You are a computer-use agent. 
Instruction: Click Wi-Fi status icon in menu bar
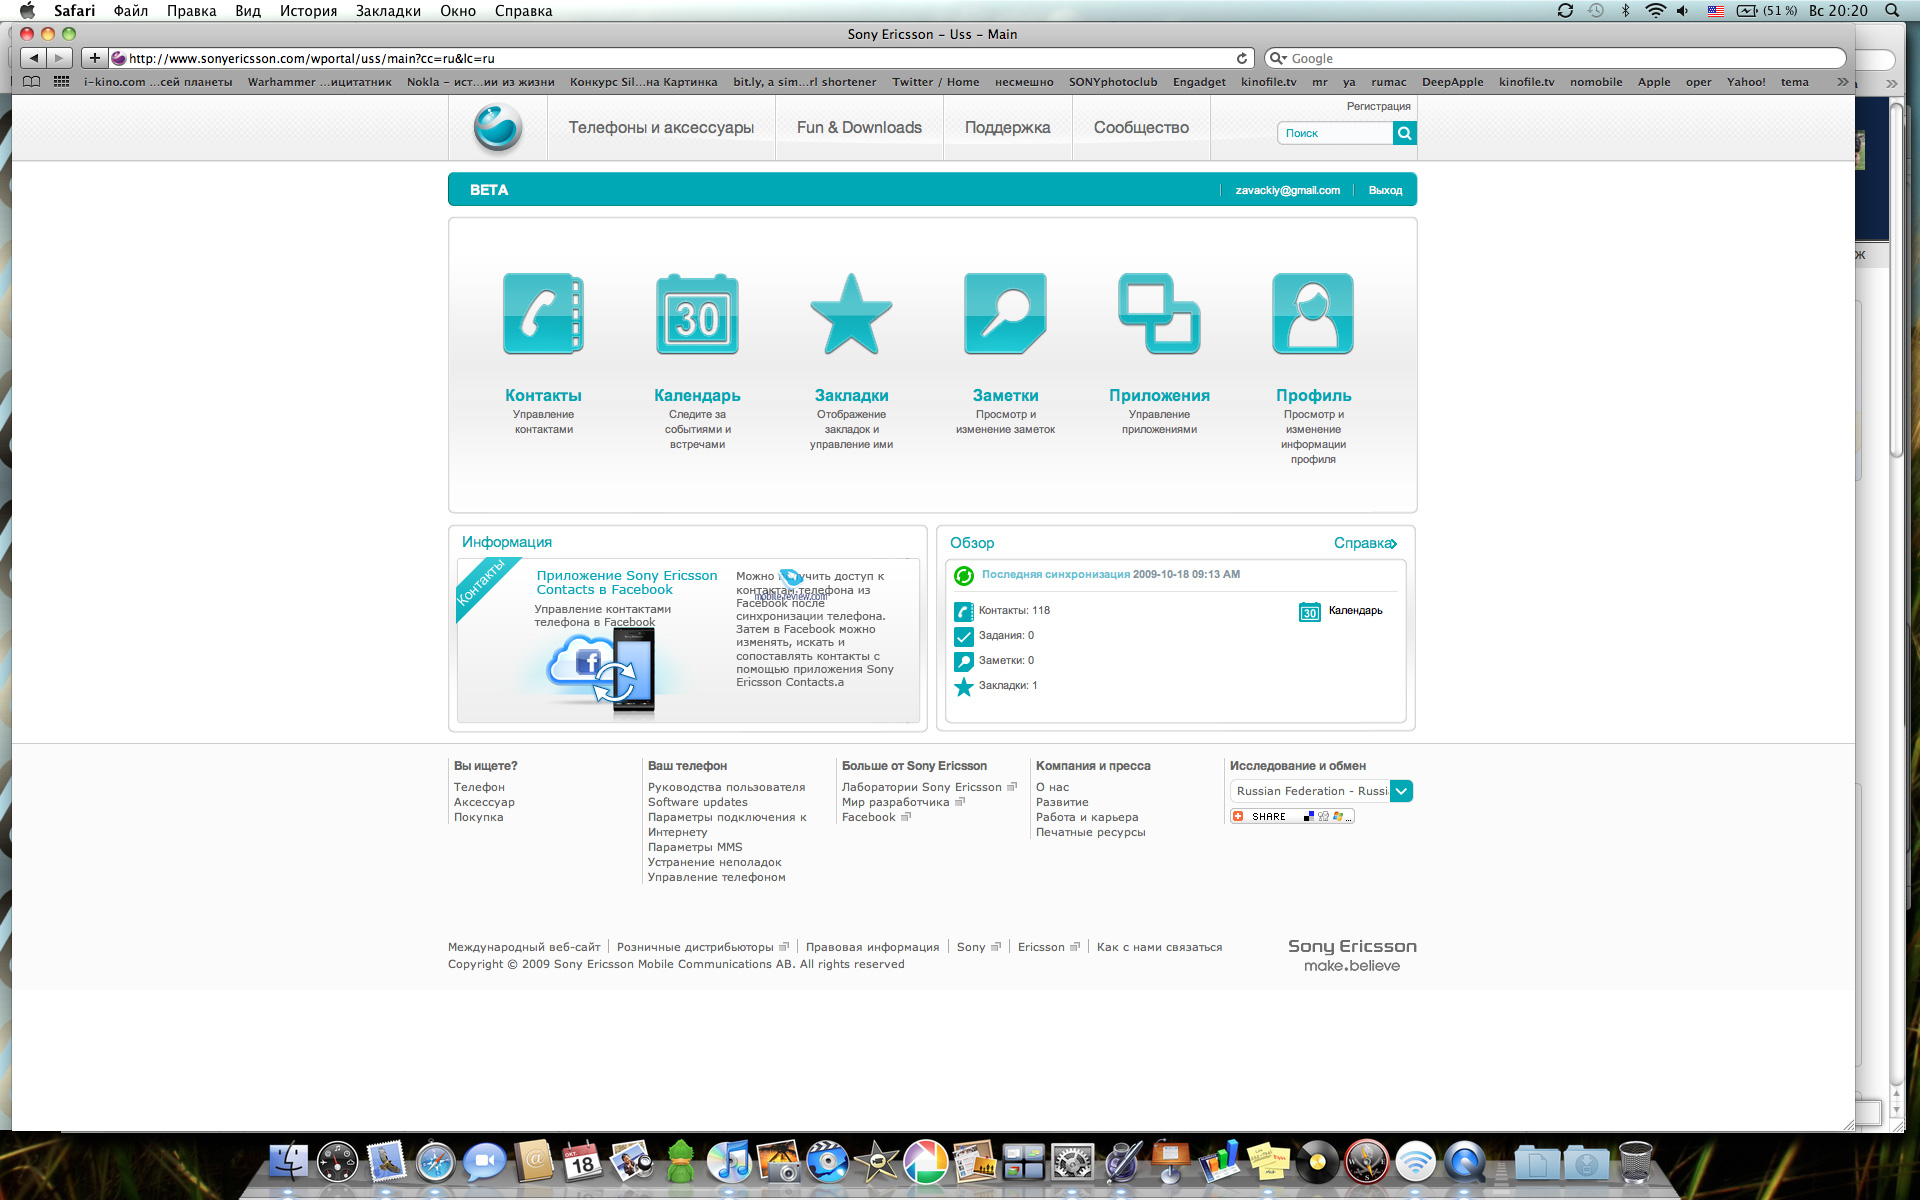pos(1656,10)
